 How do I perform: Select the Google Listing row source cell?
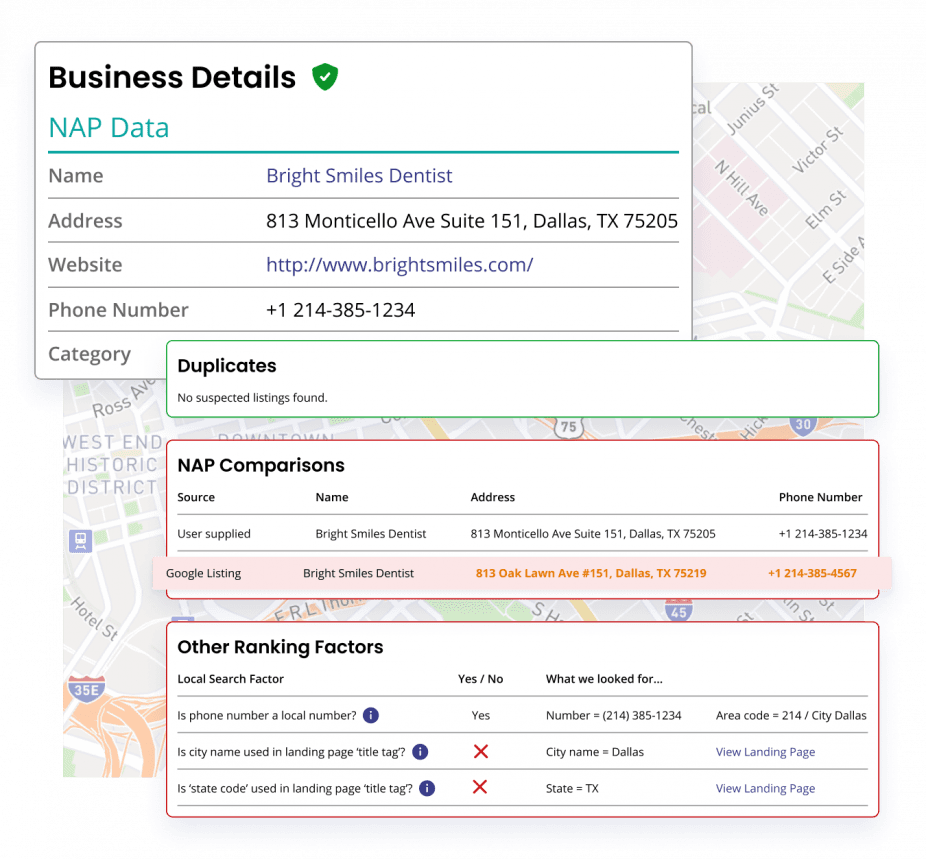(203, 573)
